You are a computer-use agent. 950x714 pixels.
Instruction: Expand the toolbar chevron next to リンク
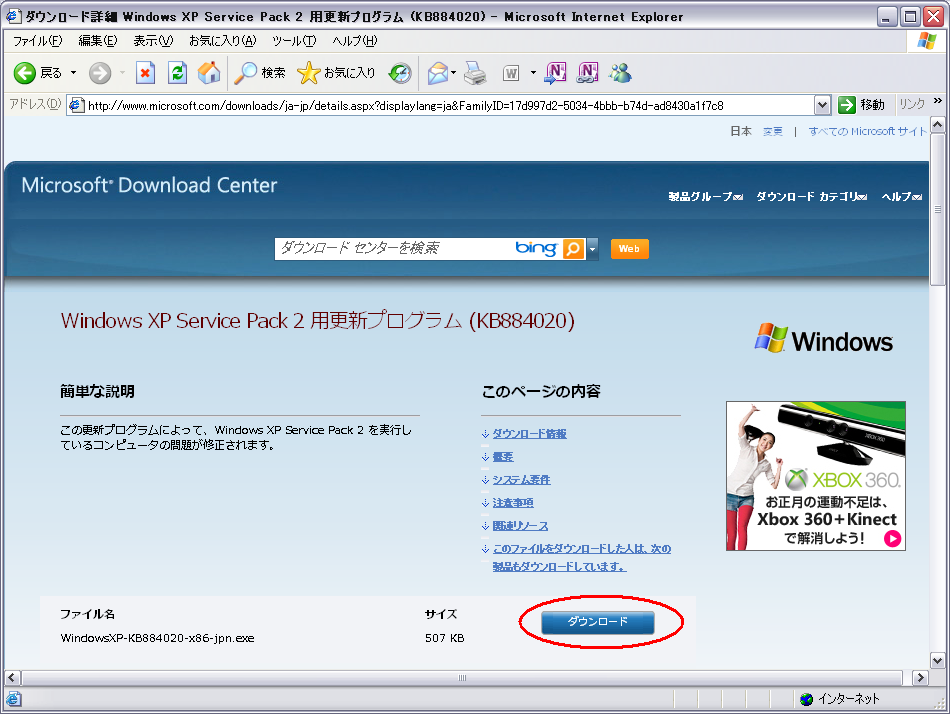click(938, 101)
